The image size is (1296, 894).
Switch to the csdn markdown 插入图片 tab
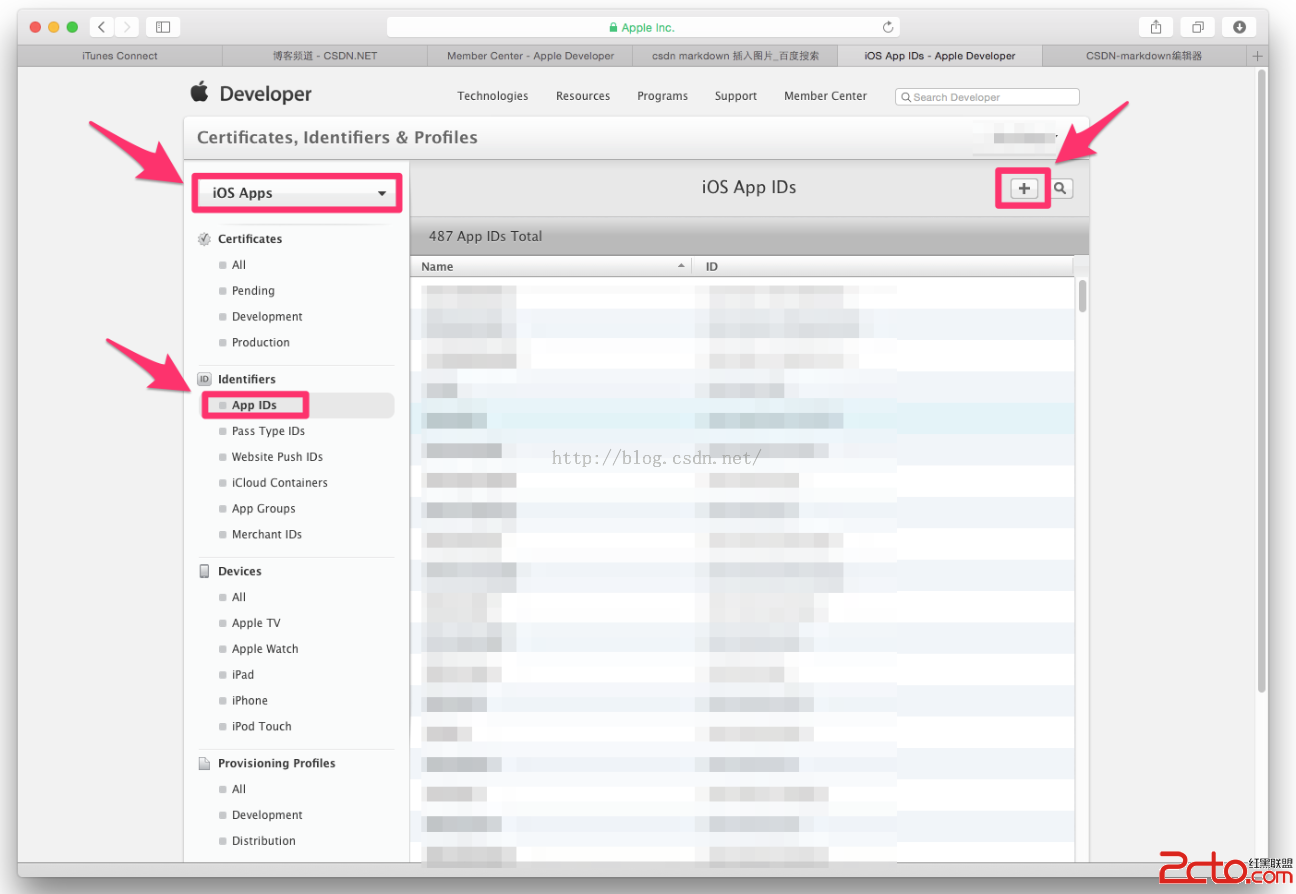(x=735, y=56)
